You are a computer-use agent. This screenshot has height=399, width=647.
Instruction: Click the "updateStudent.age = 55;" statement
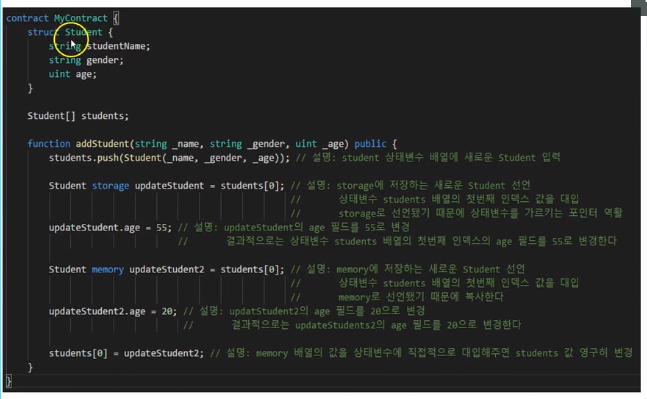click(110, 228)
